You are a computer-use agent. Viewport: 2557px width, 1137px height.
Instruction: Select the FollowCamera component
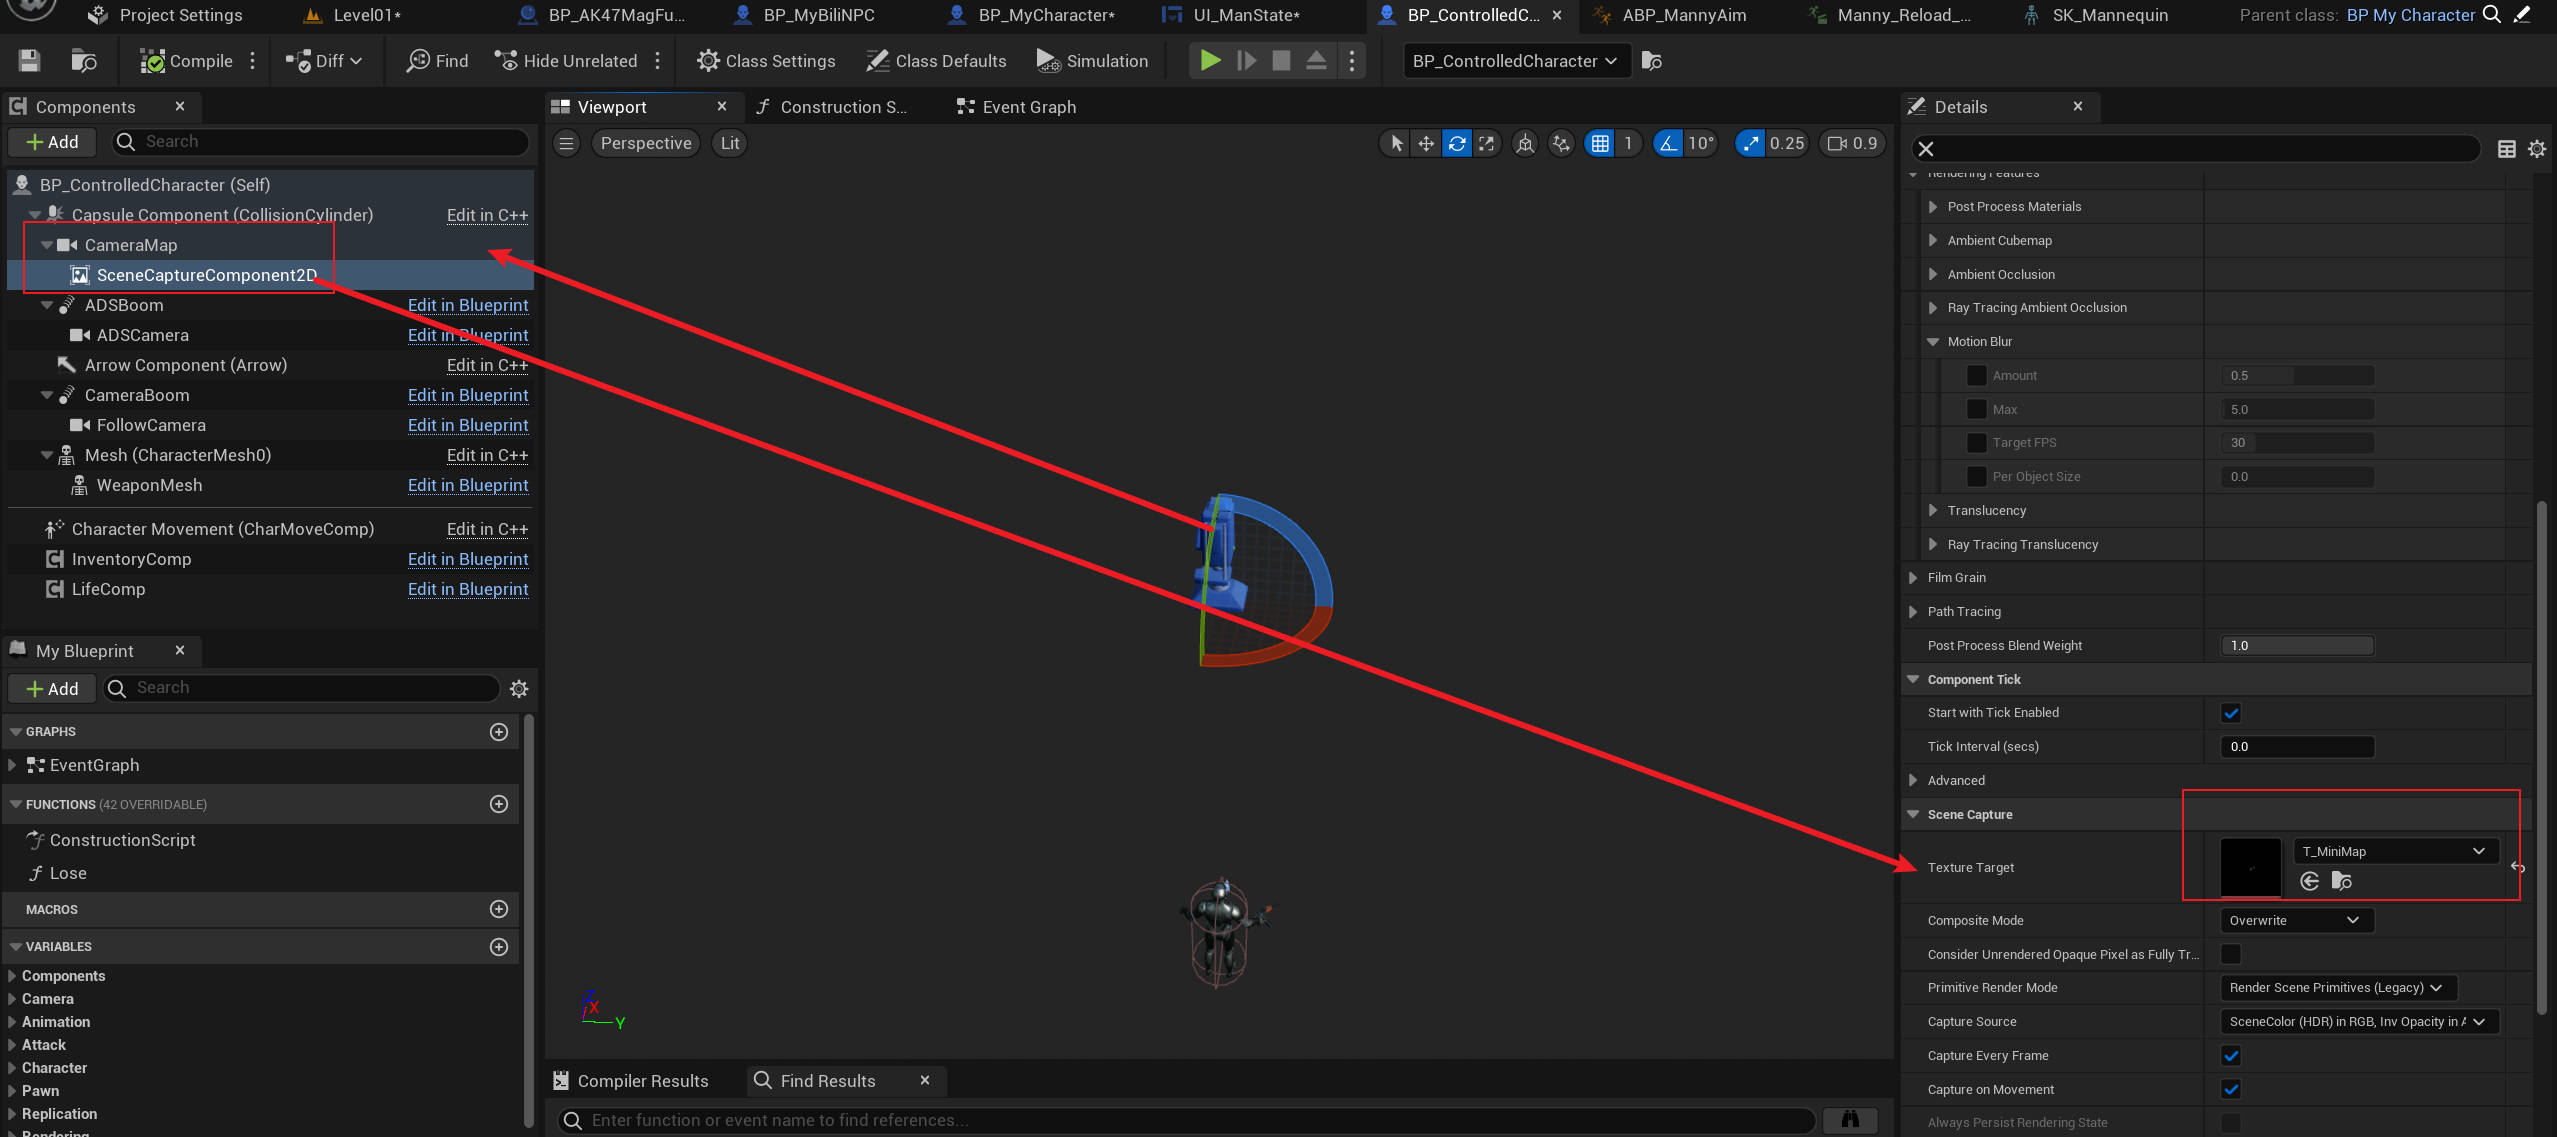click(150, 425)
